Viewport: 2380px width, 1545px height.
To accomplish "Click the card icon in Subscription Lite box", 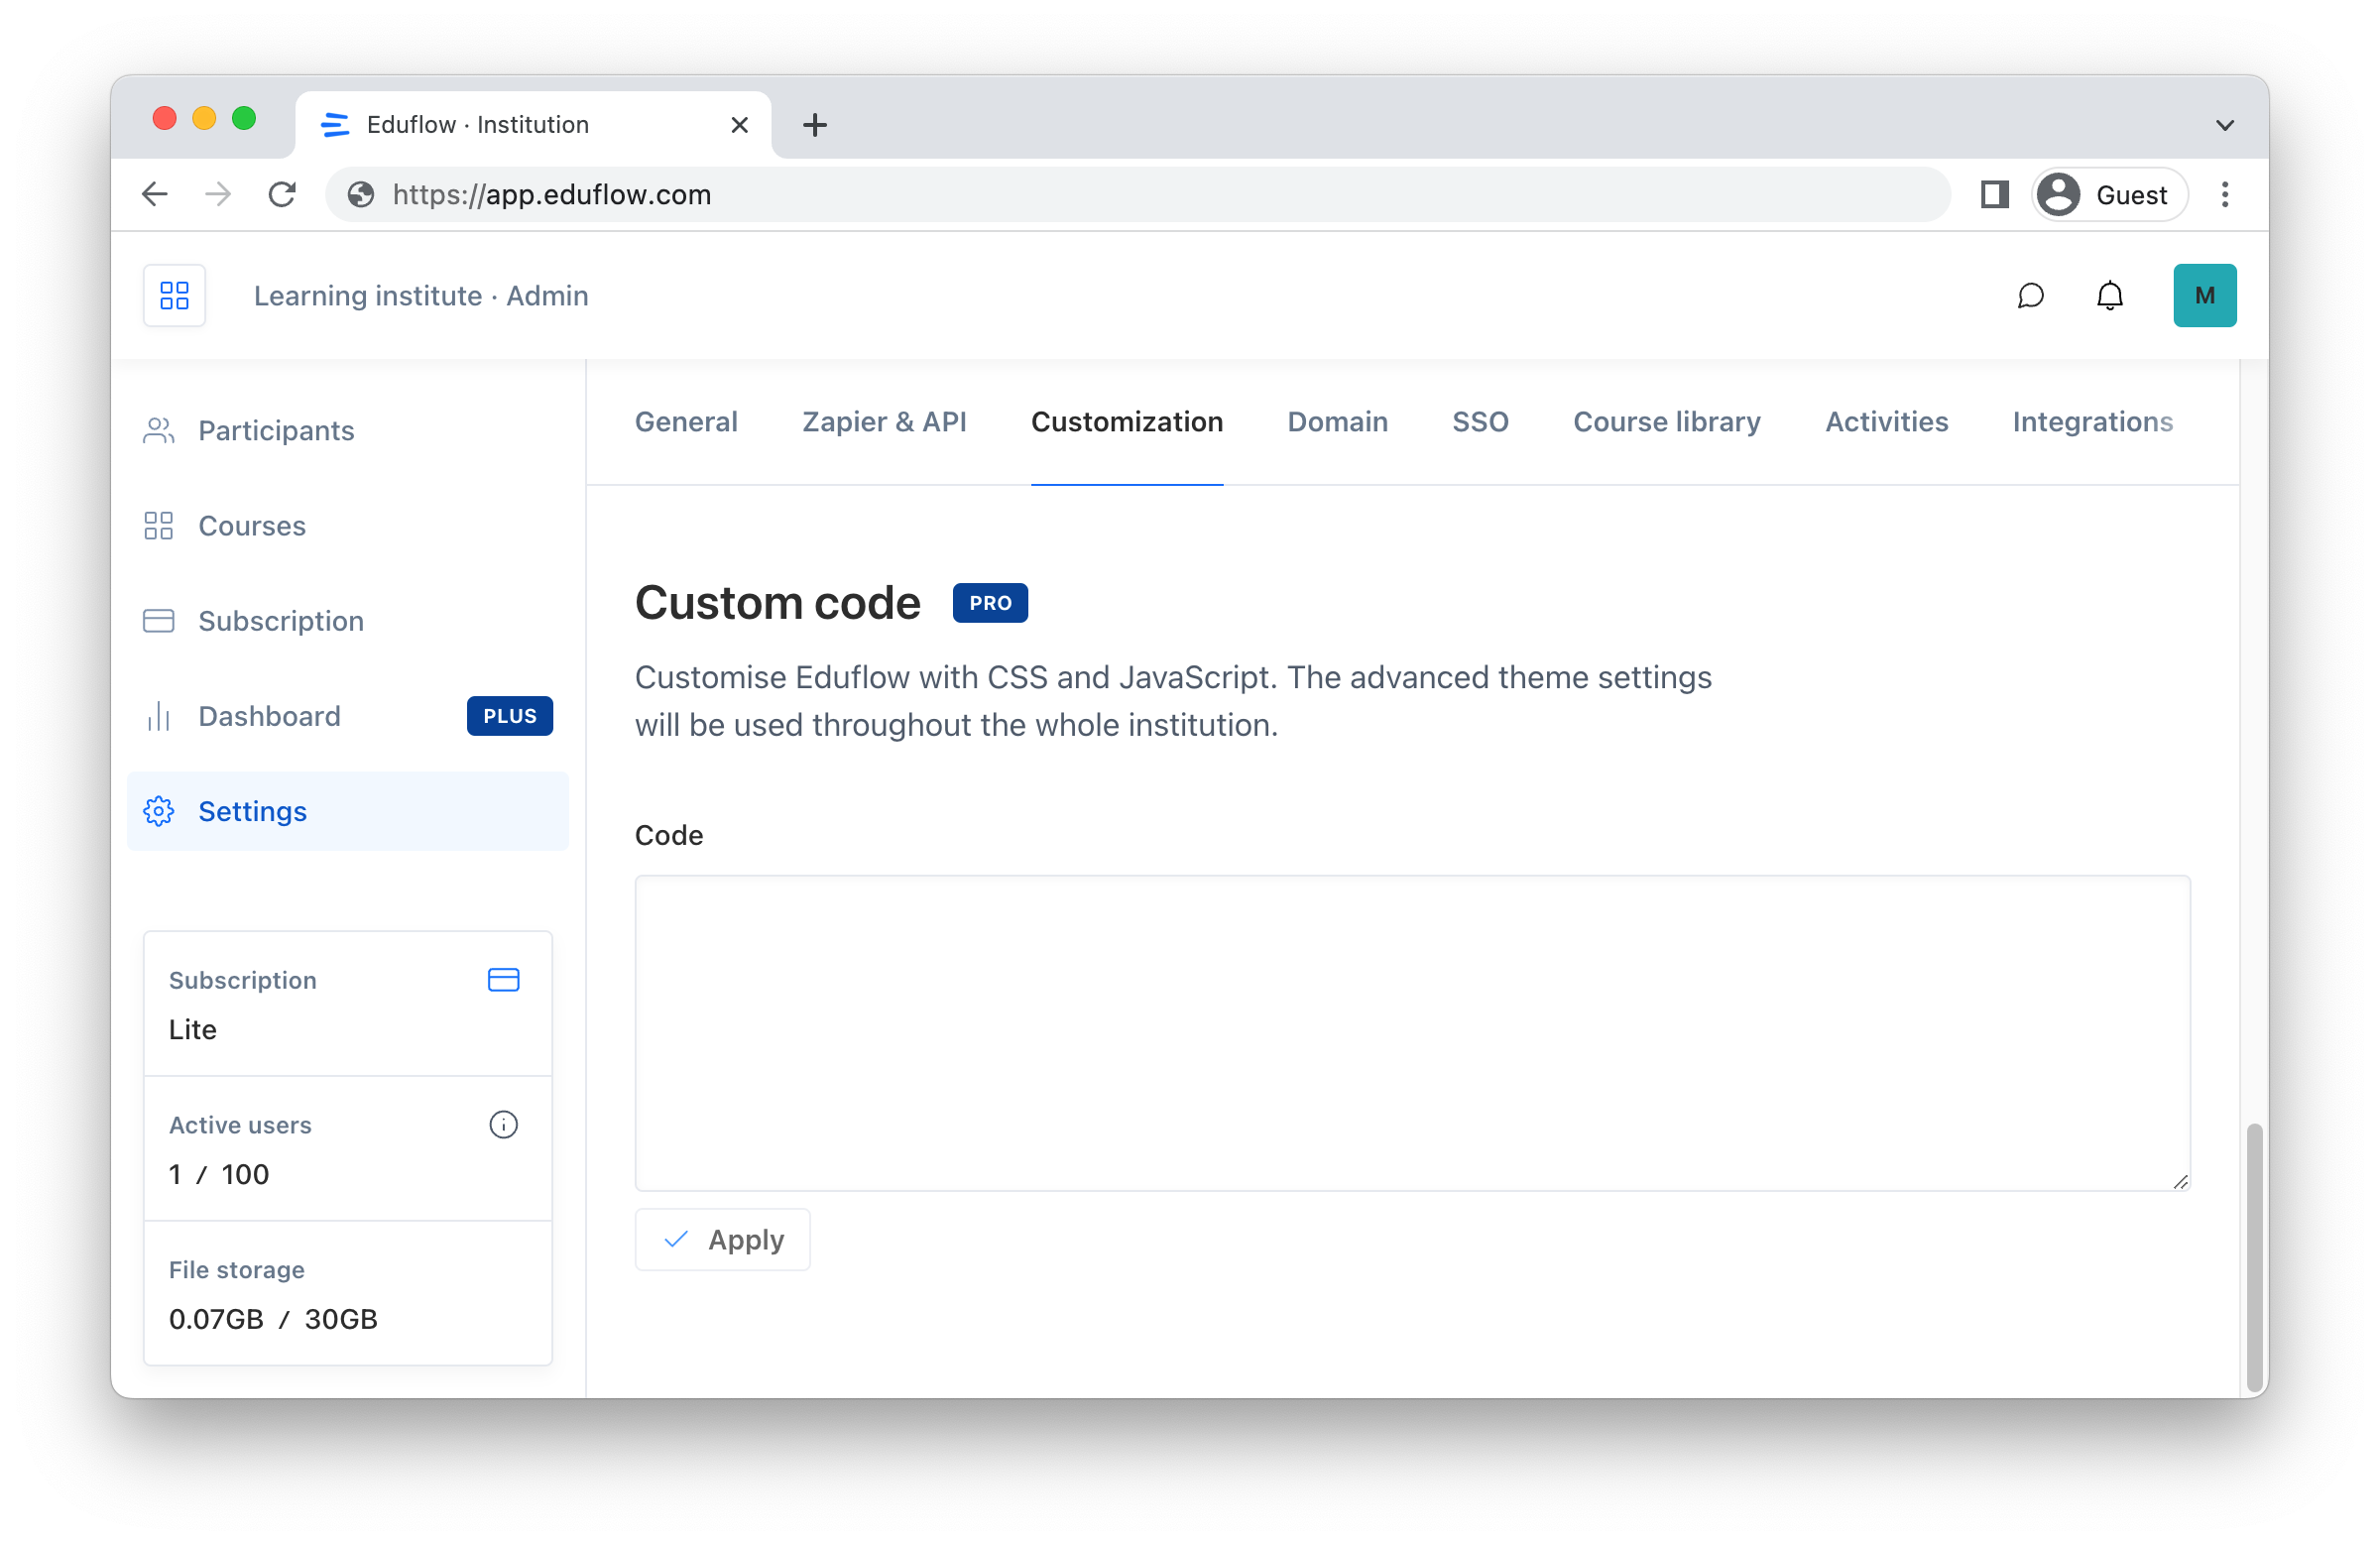I will (504, 980).
